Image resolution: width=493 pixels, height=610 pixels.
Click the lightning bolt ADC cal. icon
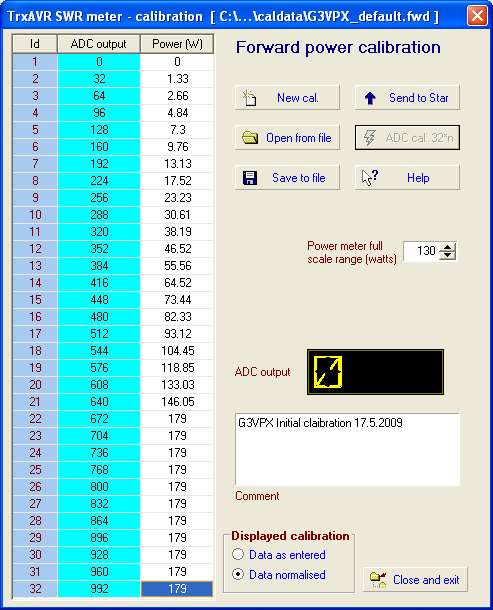[x=369, y=138]
